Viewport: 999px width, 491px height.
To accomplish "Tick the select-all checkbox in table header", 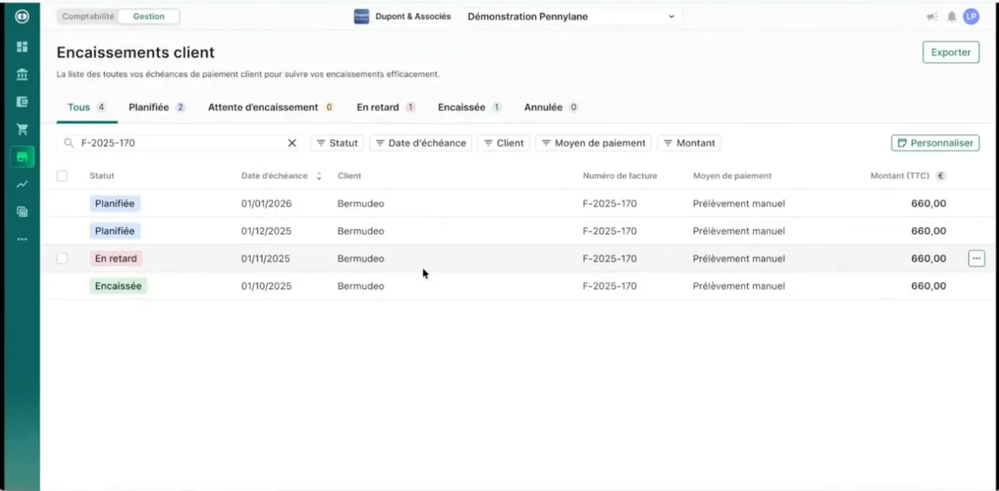I will (x=62, y=176).
